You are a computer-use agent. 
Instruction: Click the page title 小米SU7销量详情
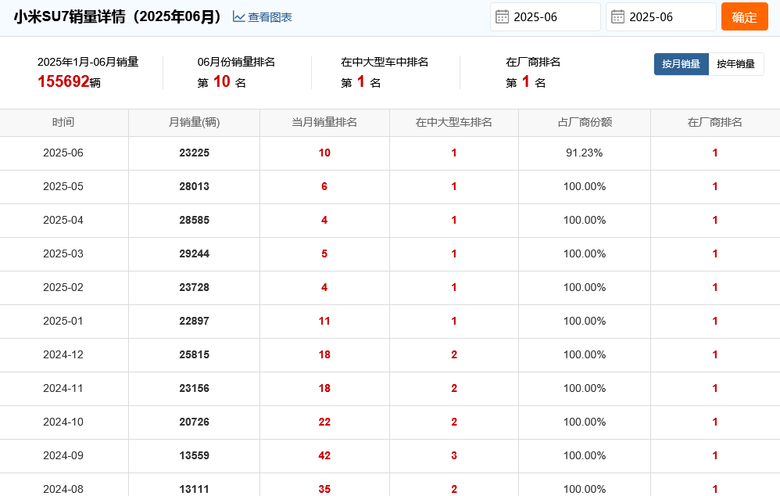click(70, 17)
